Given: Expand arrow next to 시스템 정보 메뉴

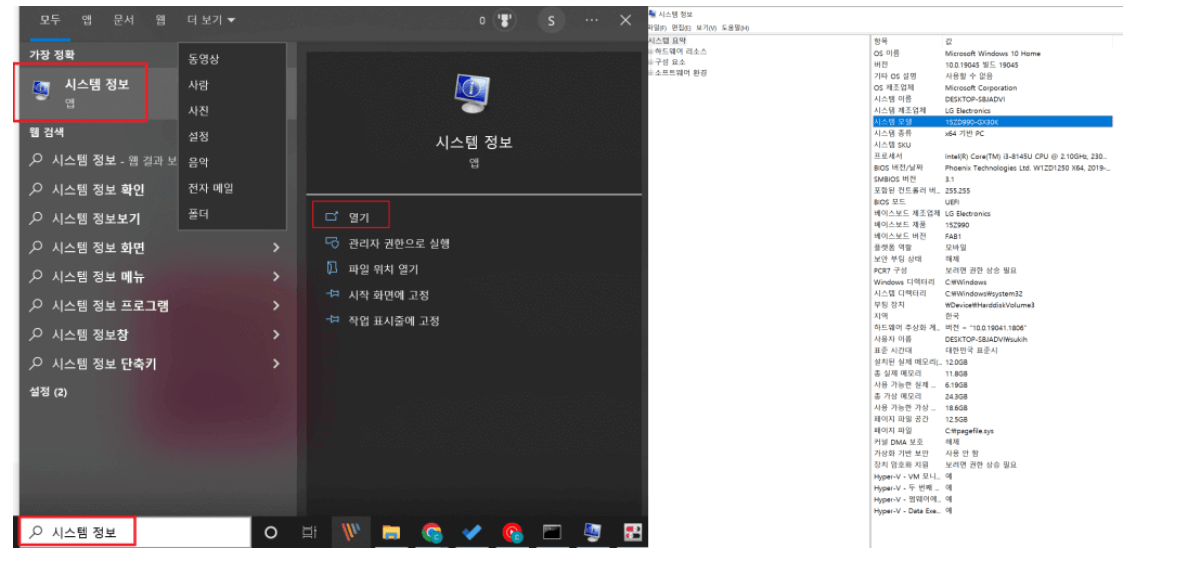Looking at the screenshot, I should pos(275,277).
